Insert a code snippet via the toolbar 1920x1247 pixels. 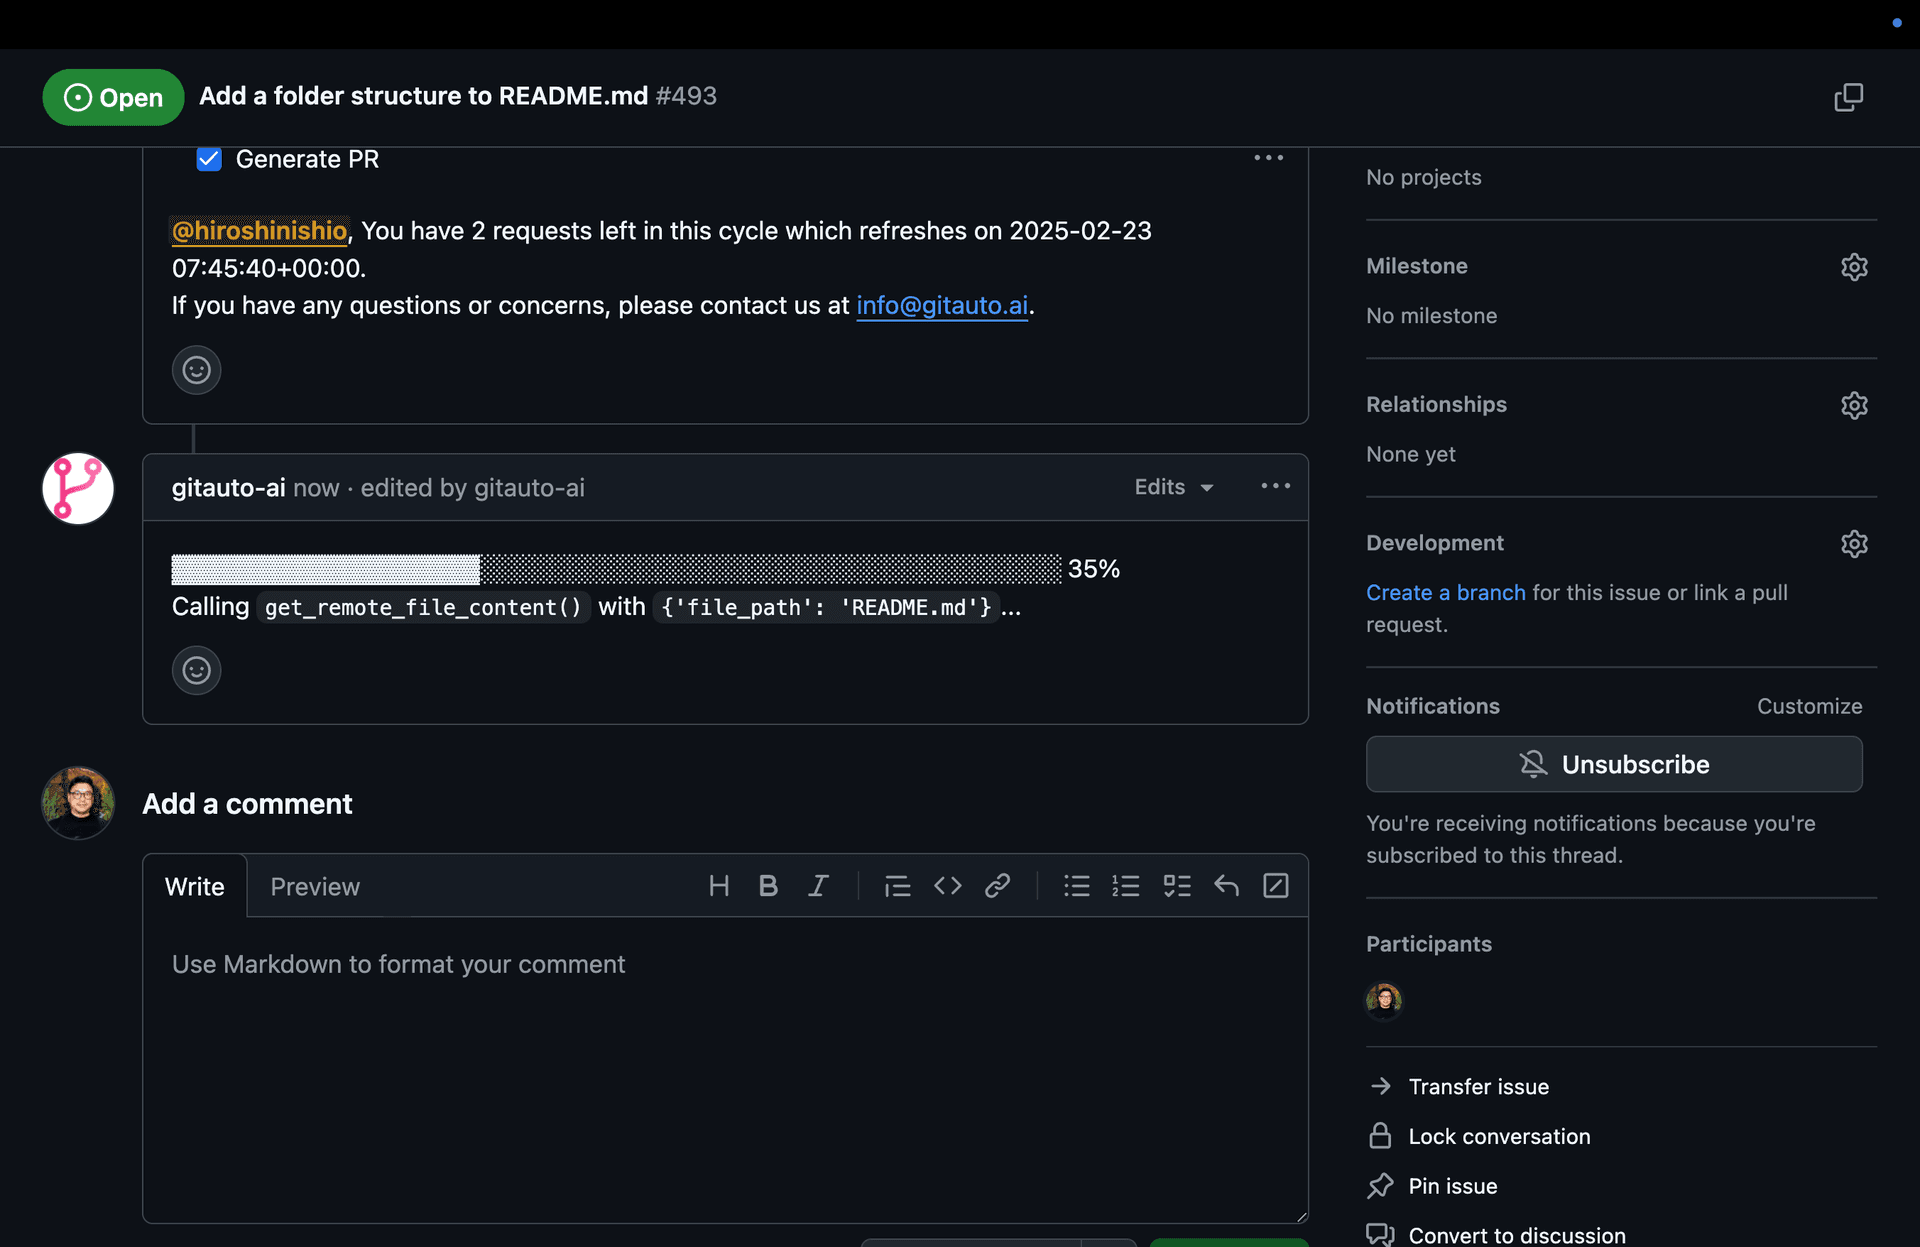(947, 886)
